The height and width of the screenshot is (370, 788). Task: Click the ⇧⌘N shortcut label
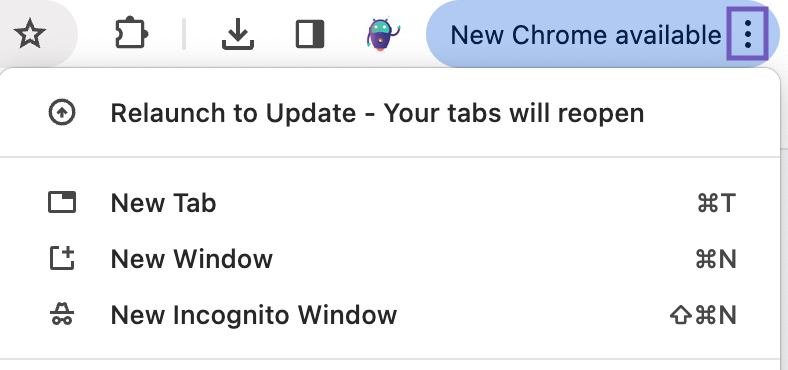click(x=704, y=315)
